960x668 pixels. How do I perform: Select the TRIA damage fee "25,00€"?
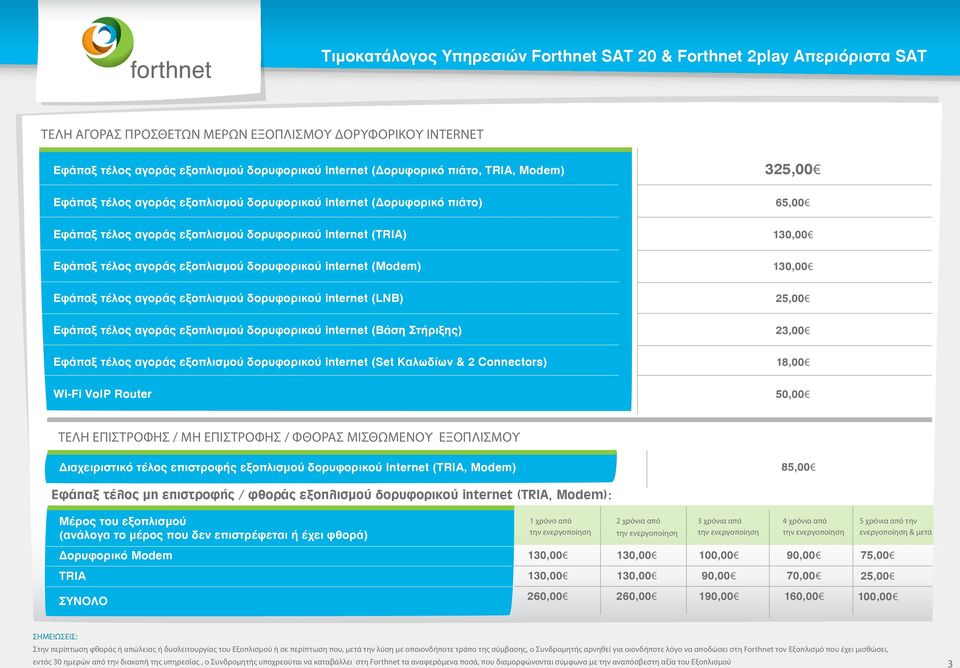point(877,576)
